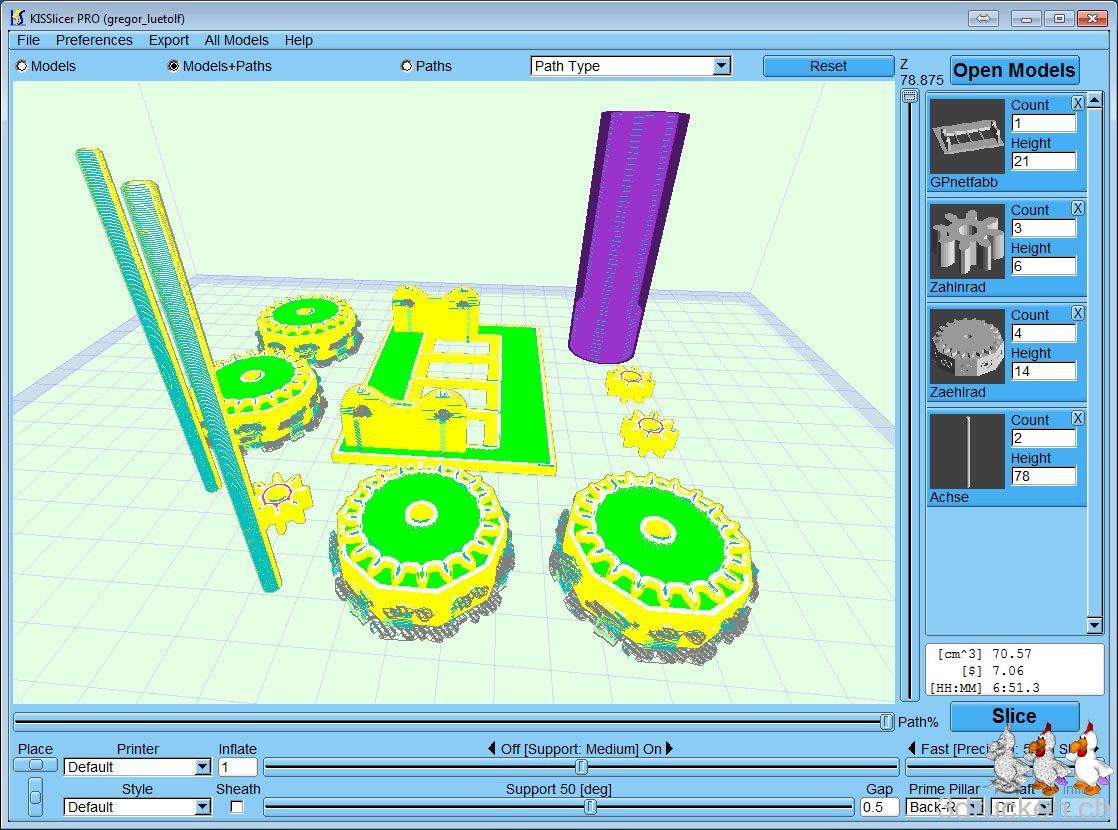The image size is (1118, 830).
Task: Click the Support Medium slider handle
Action: [x=581, y=767]
